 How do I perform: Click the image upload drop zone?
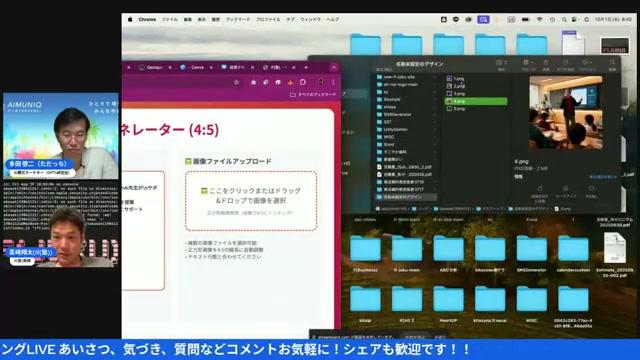click(251, 201)
